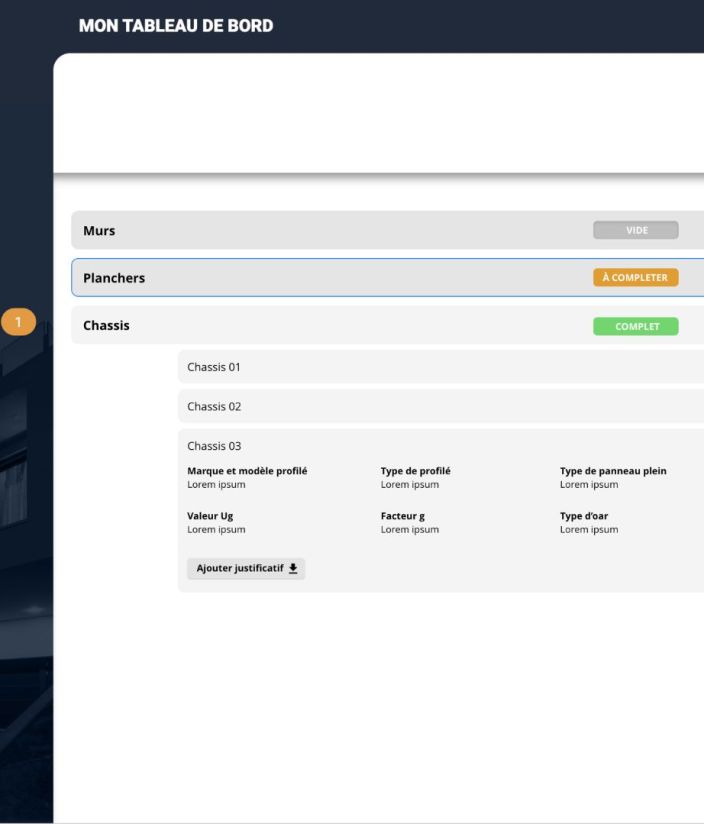This screenshot has height=824, width=704.
Task: Click the COMPLET status badge
Action: [636, 326]
